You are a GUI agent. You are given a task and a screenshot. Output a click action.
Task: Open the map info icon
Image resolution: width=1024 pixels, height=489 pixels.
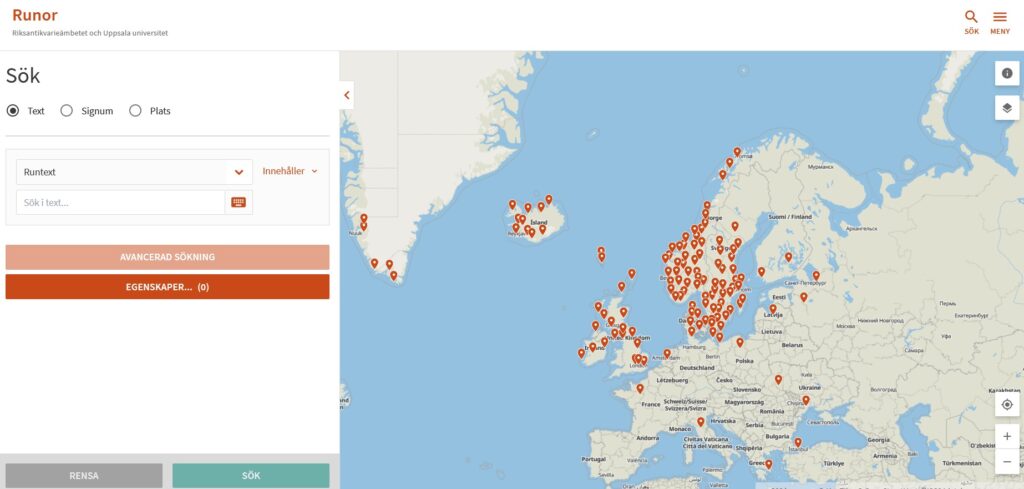click(1007, 74)
